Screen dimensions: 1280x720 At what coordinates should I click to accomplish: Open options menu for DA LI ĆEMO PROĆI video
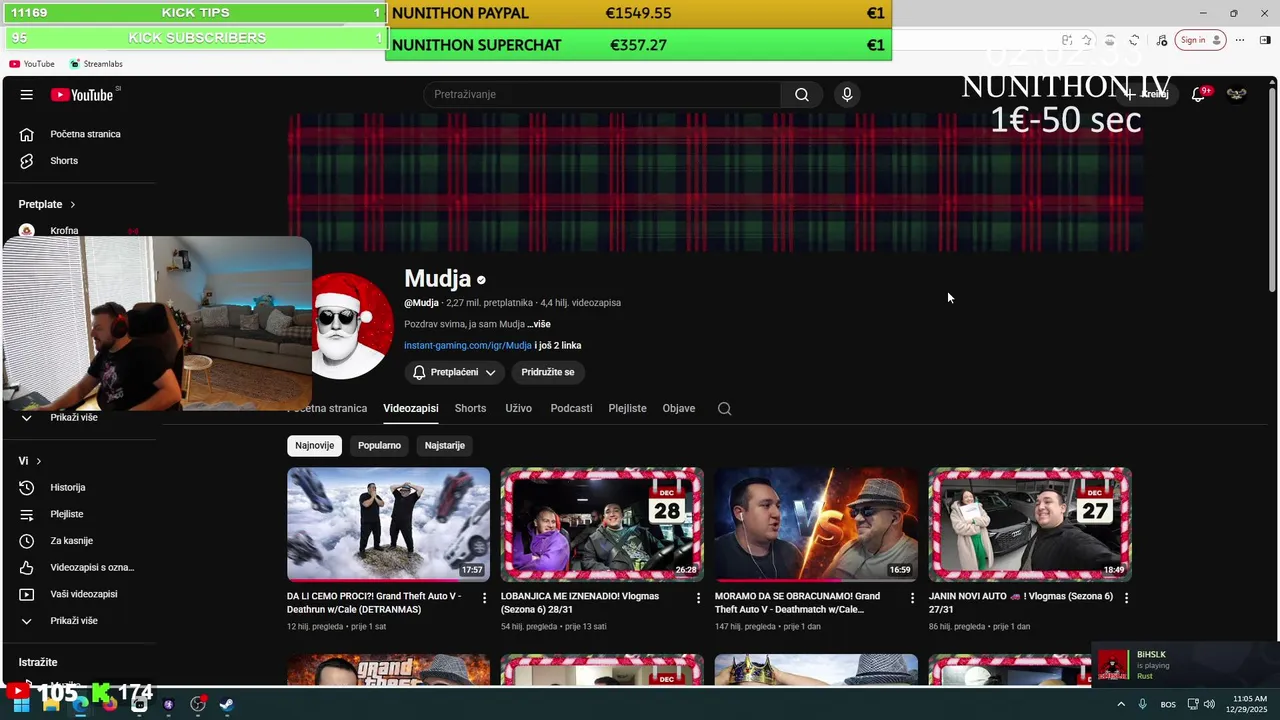tap(485, 598)
